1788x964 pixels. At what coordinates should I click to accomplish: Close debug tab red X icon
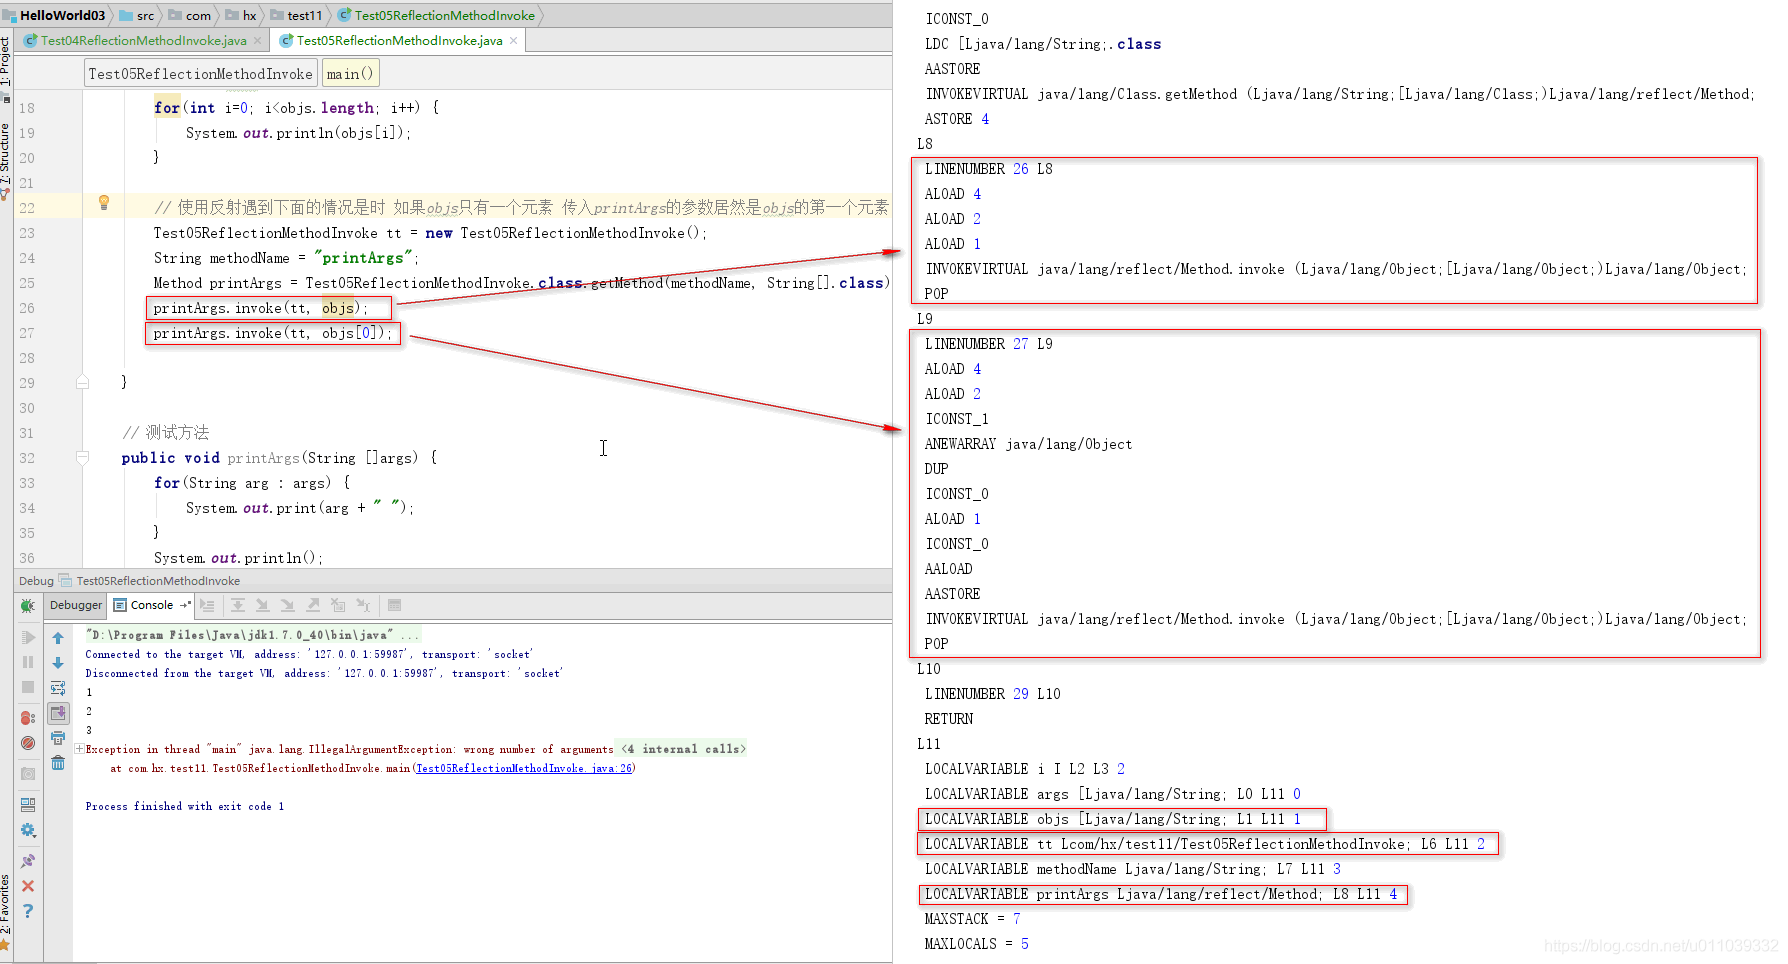tap(28, 886)
